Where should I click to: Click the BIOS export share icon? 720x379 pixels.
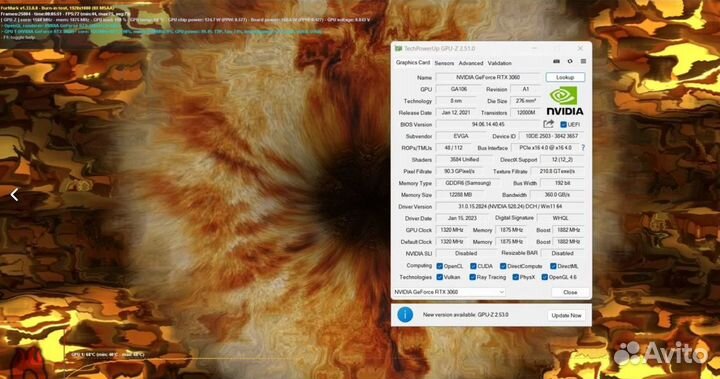coord(548,124)
